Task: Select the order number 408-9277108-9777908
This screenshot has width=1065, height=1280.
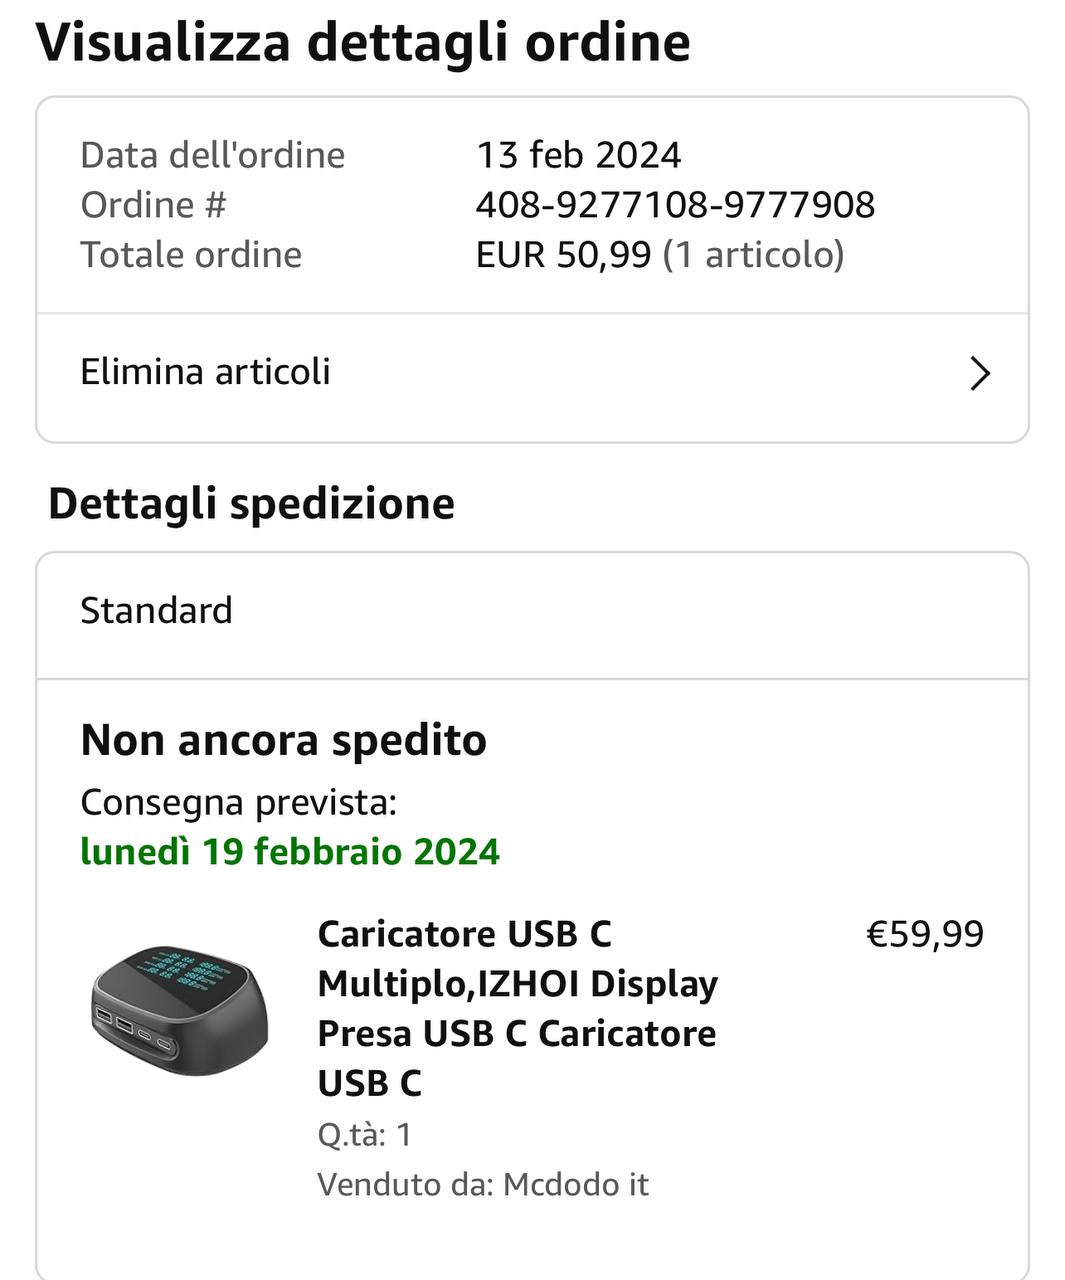Action: click(x=675, y=205)
